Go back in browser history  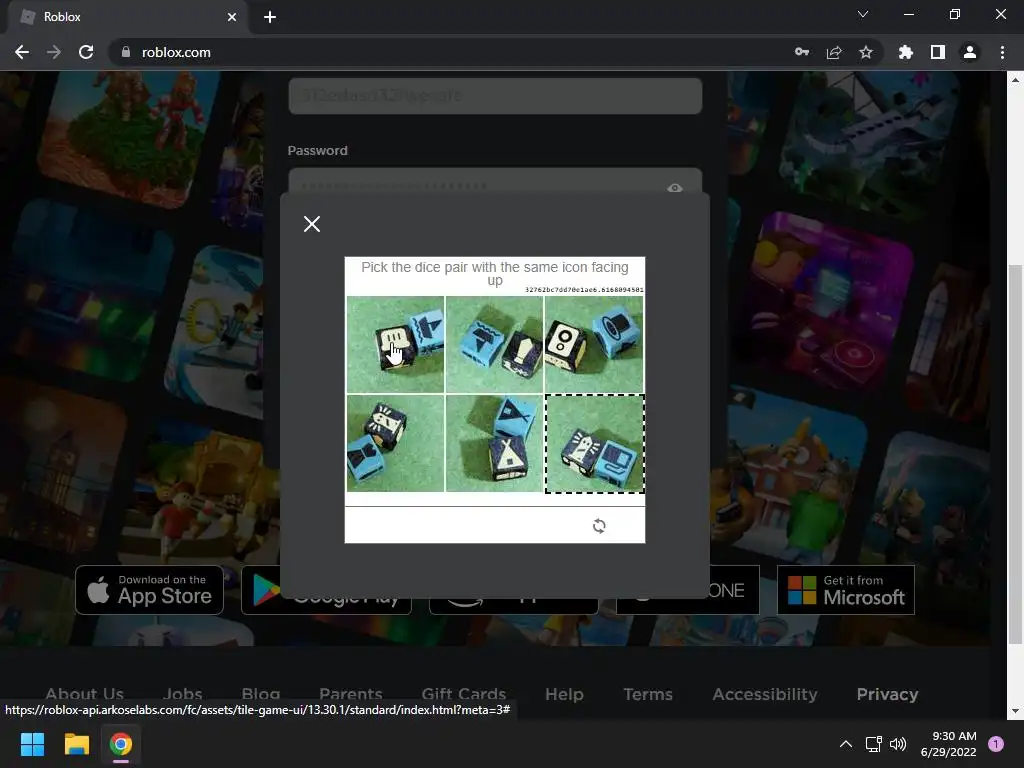pos(22,52)
